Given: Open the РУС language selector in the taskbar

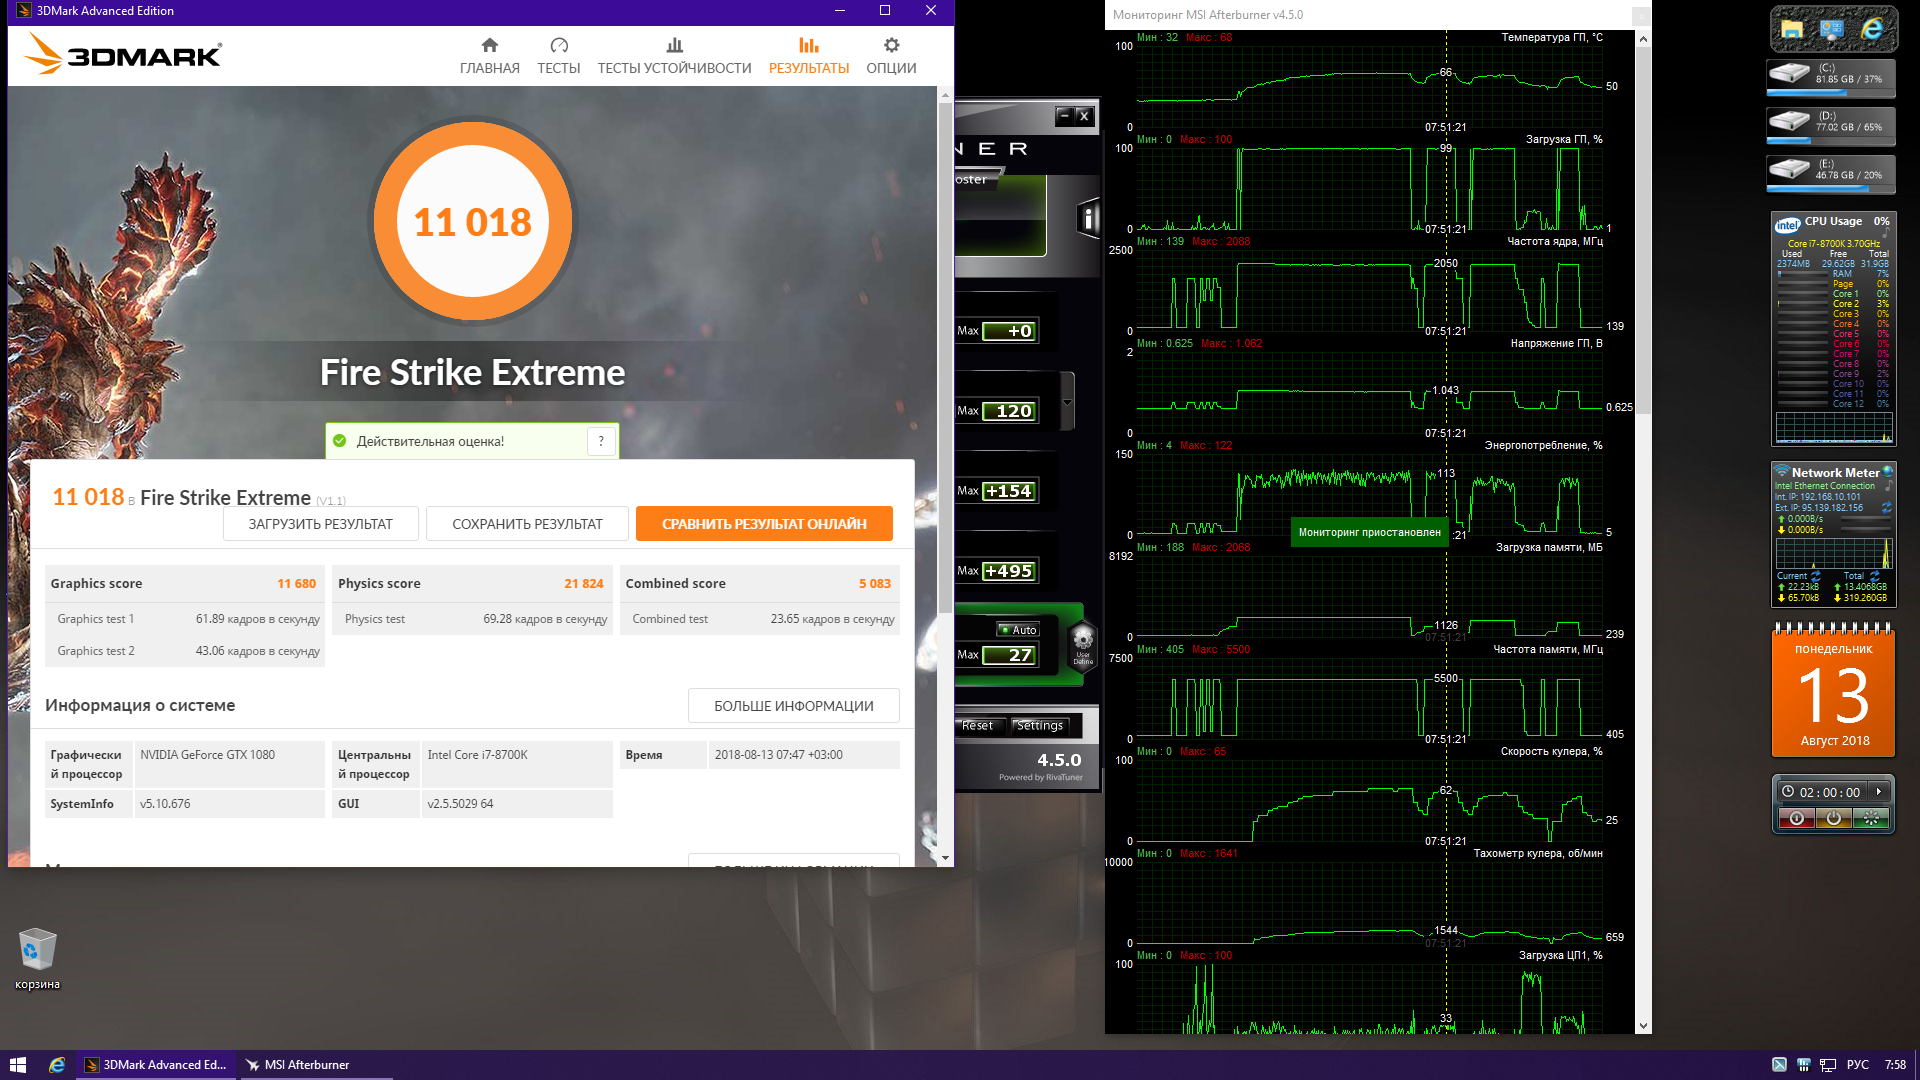Looking at the screenshot, I should pos(1857,1065).
